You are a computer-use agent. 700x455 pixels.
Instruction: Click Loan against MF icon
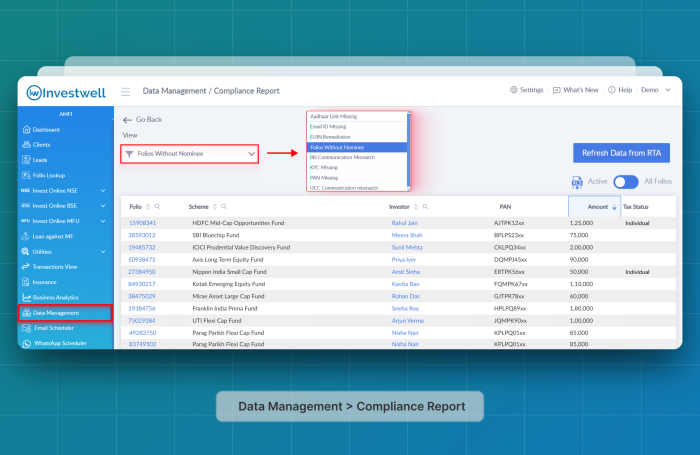[26, 236]
